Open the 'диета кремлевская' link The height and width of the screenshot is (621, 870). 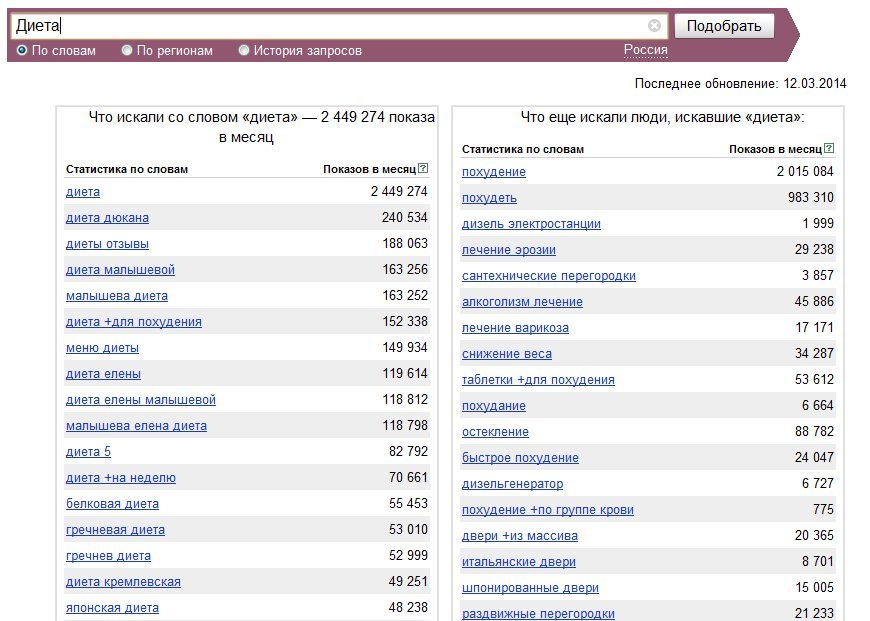coord(123,583)
